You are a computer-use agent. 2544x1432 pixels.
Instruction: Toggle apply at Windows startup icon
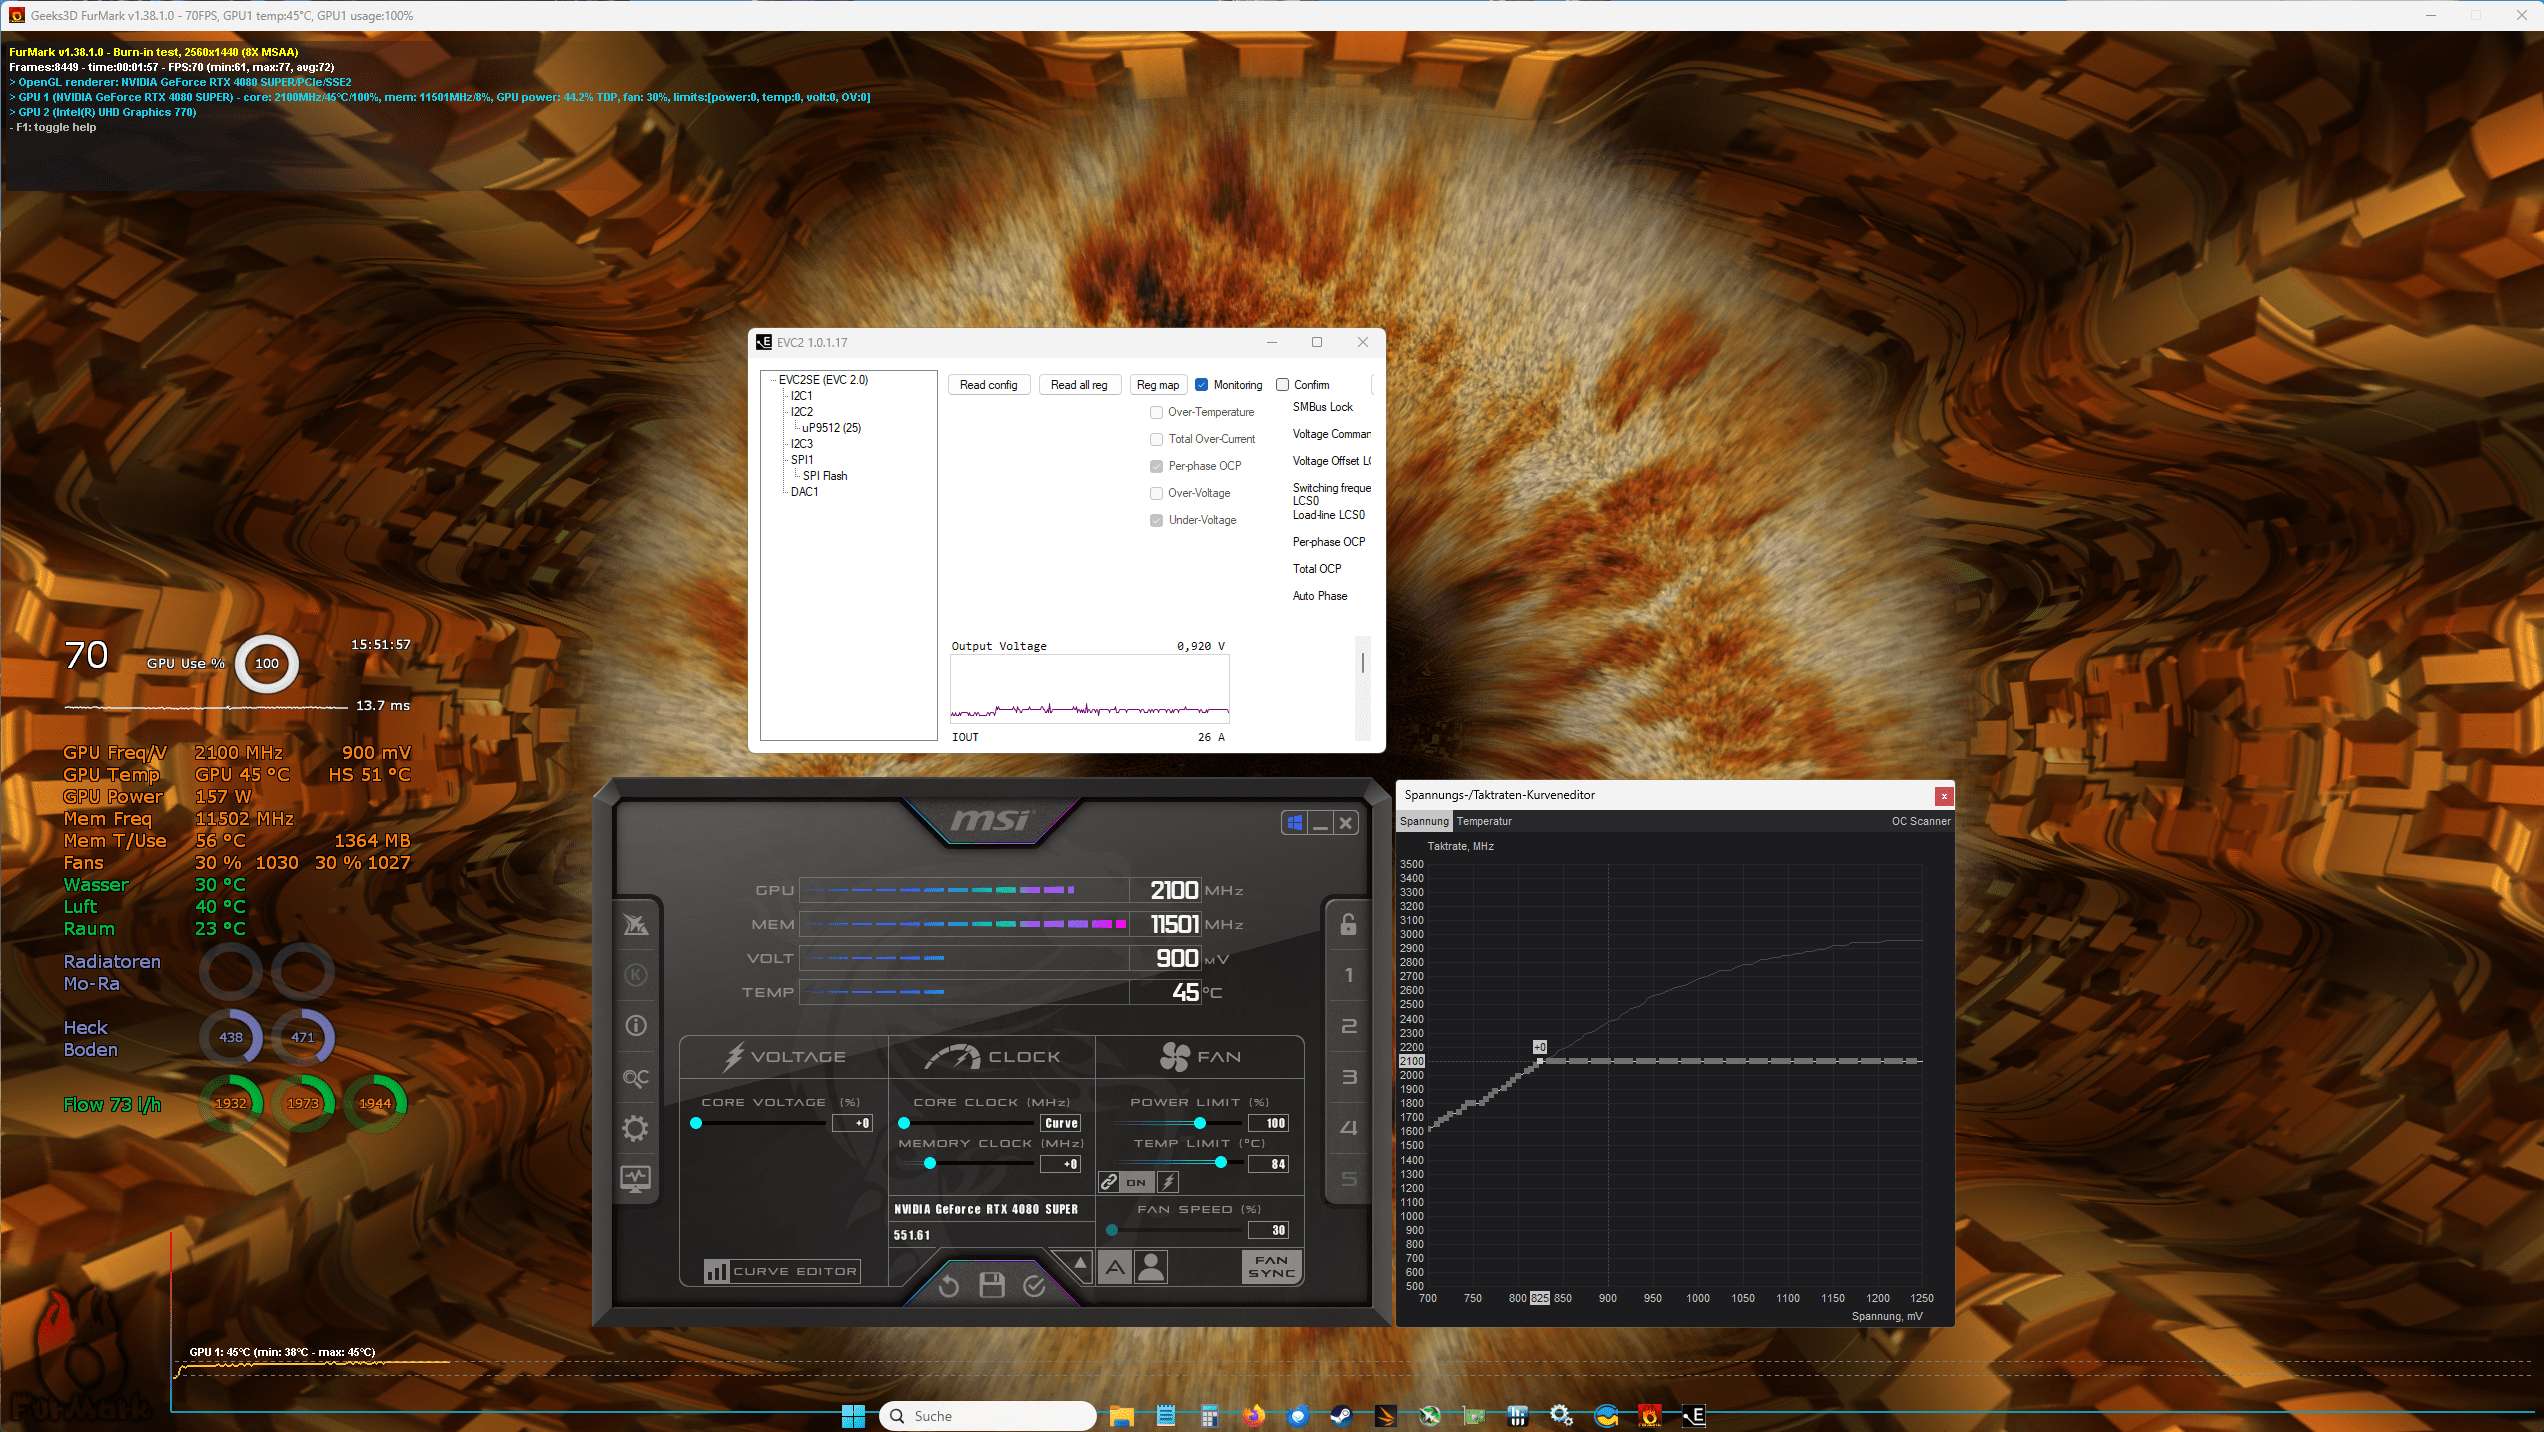[1295, 823]
